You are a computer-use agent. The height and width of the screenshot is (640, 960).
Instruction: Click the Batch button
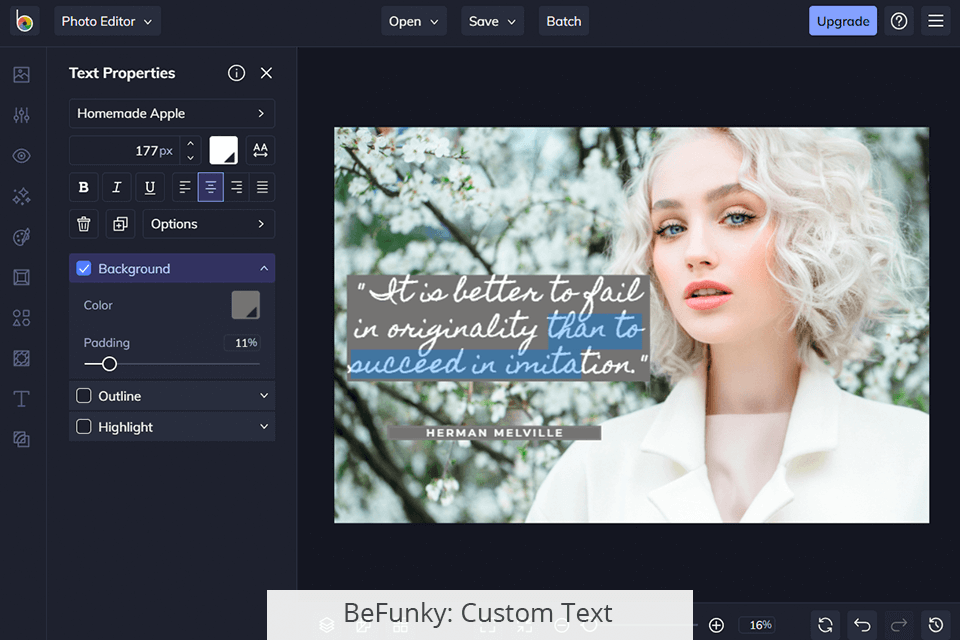click(x=563, y=21)
